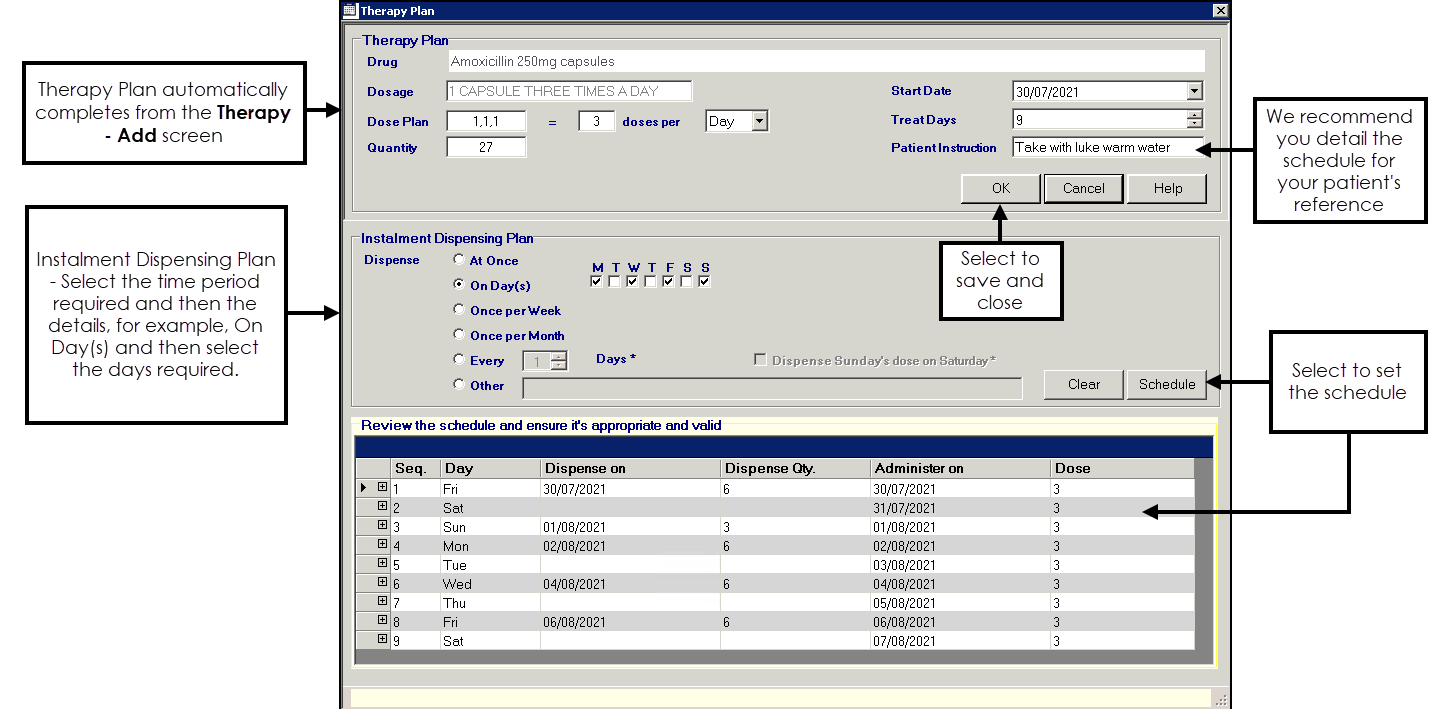The image size is (1455, 709).
Task: Expand row 1 Friday schedule entry
Action: coord(382,488)
